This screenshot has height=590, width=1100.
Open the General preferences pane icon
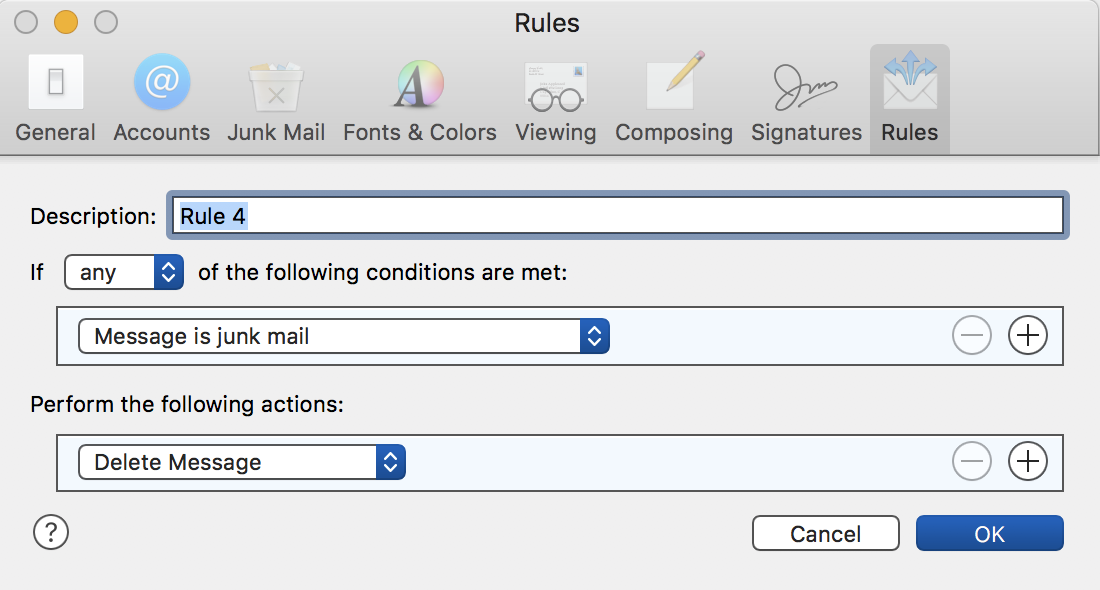coord(56,83)
